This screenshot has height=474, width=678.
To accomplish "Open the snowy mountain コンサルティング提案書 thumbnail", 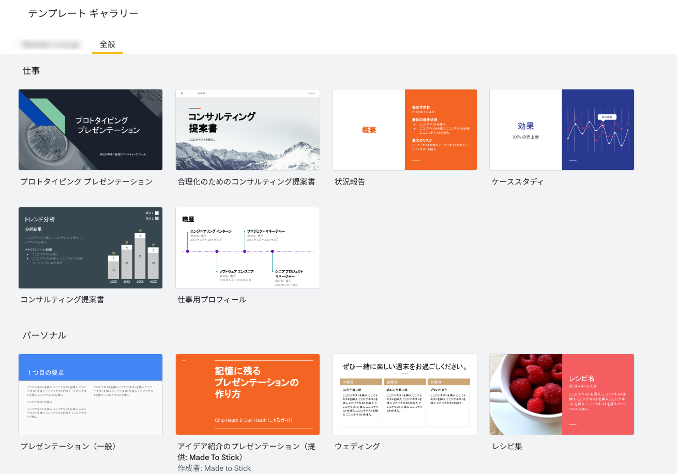I will pyautogui.click(x=247, y=130).
